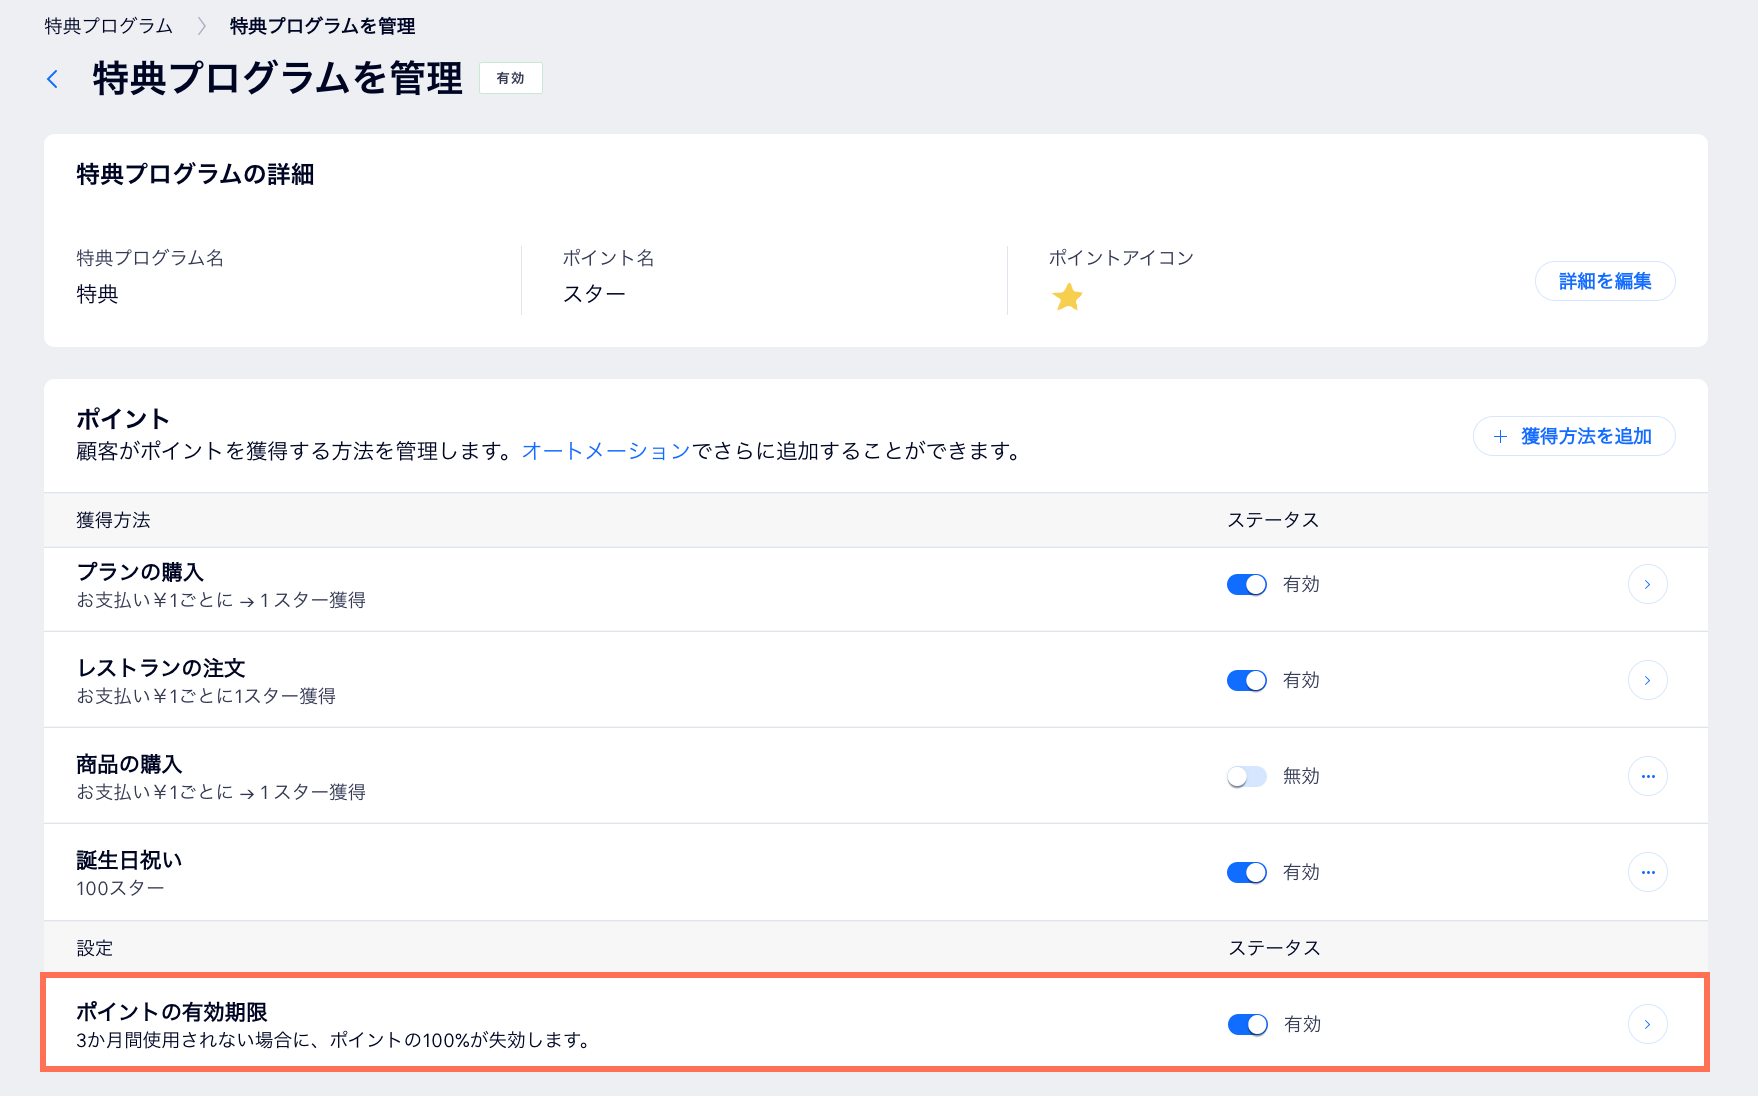Open the overflow menu for 商品の購入

(1648, 775)
